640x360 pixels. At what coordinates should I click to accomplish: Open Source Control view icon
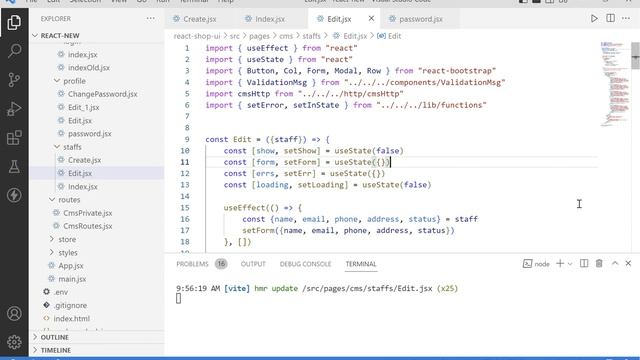click(x=14, y=80)
